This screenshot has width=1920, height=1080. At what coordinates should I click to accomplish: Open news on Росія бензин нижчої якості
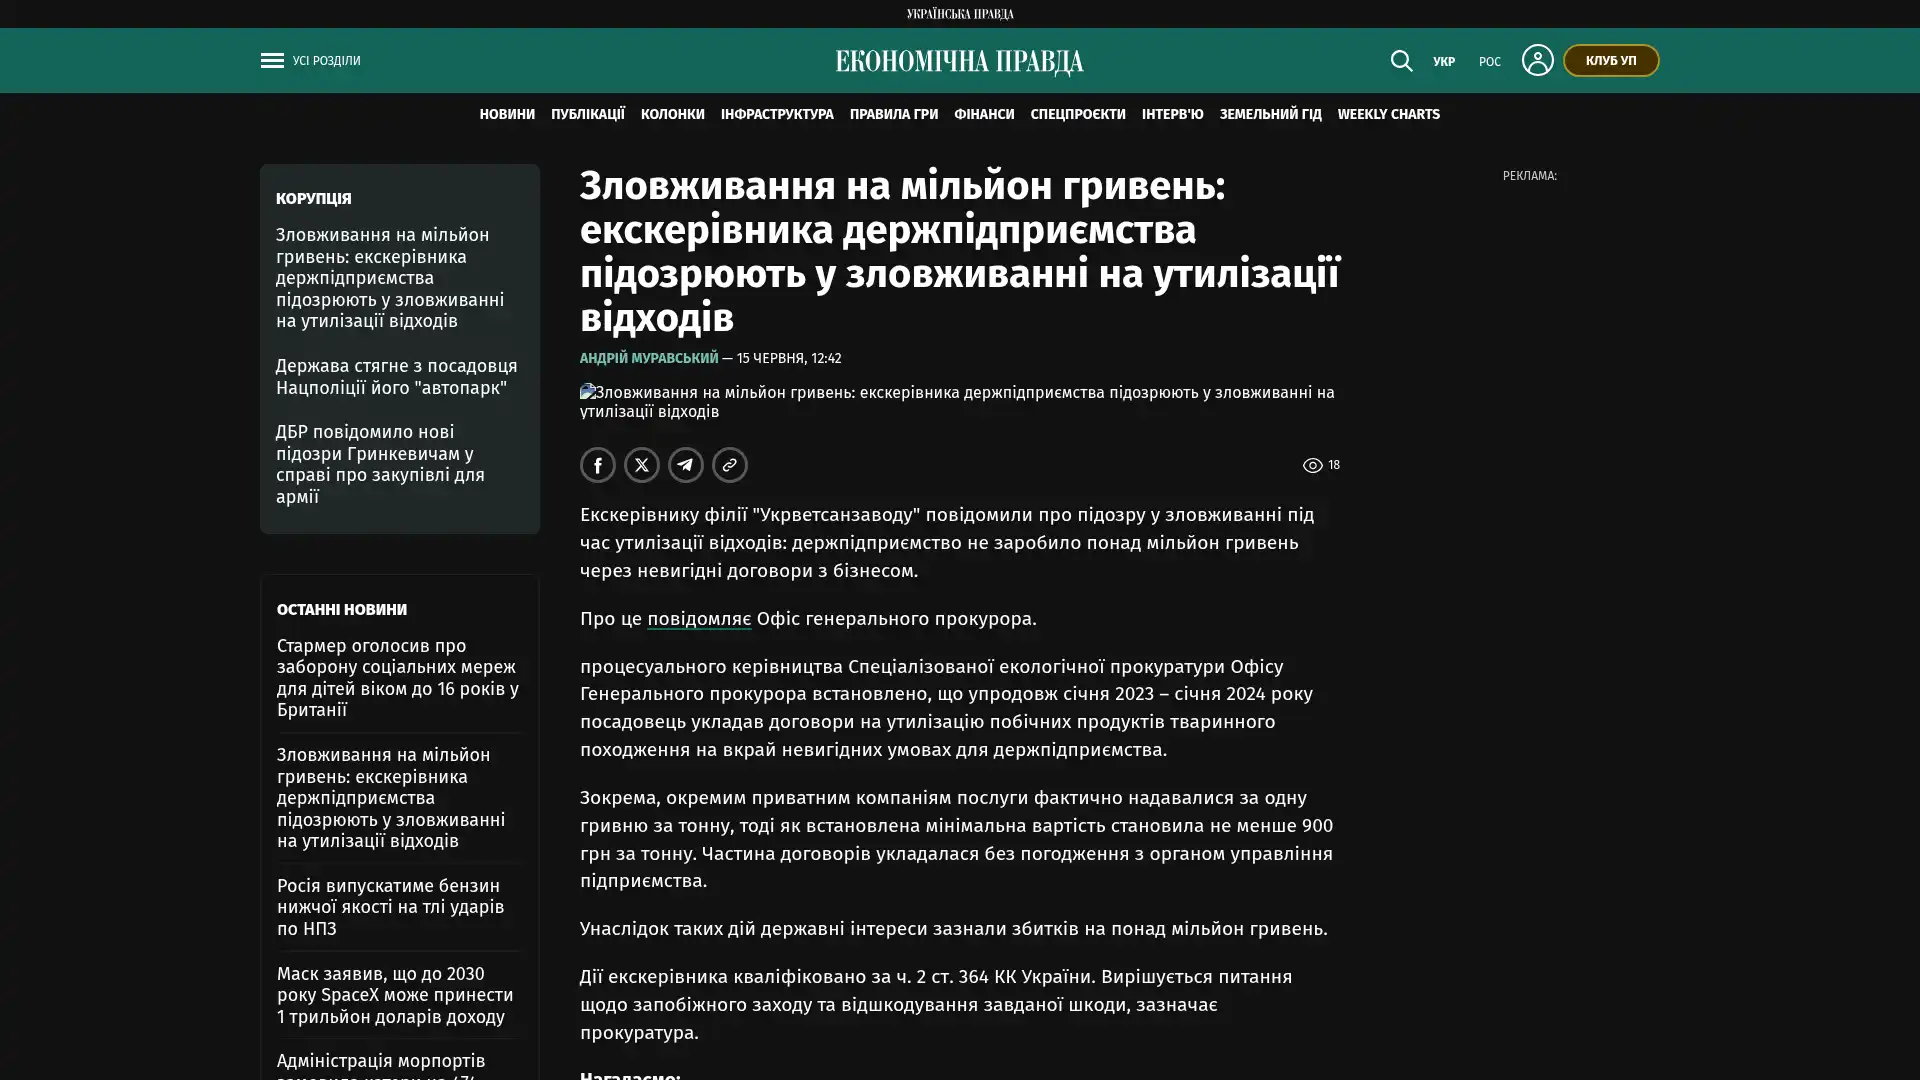tap(391, 907)
